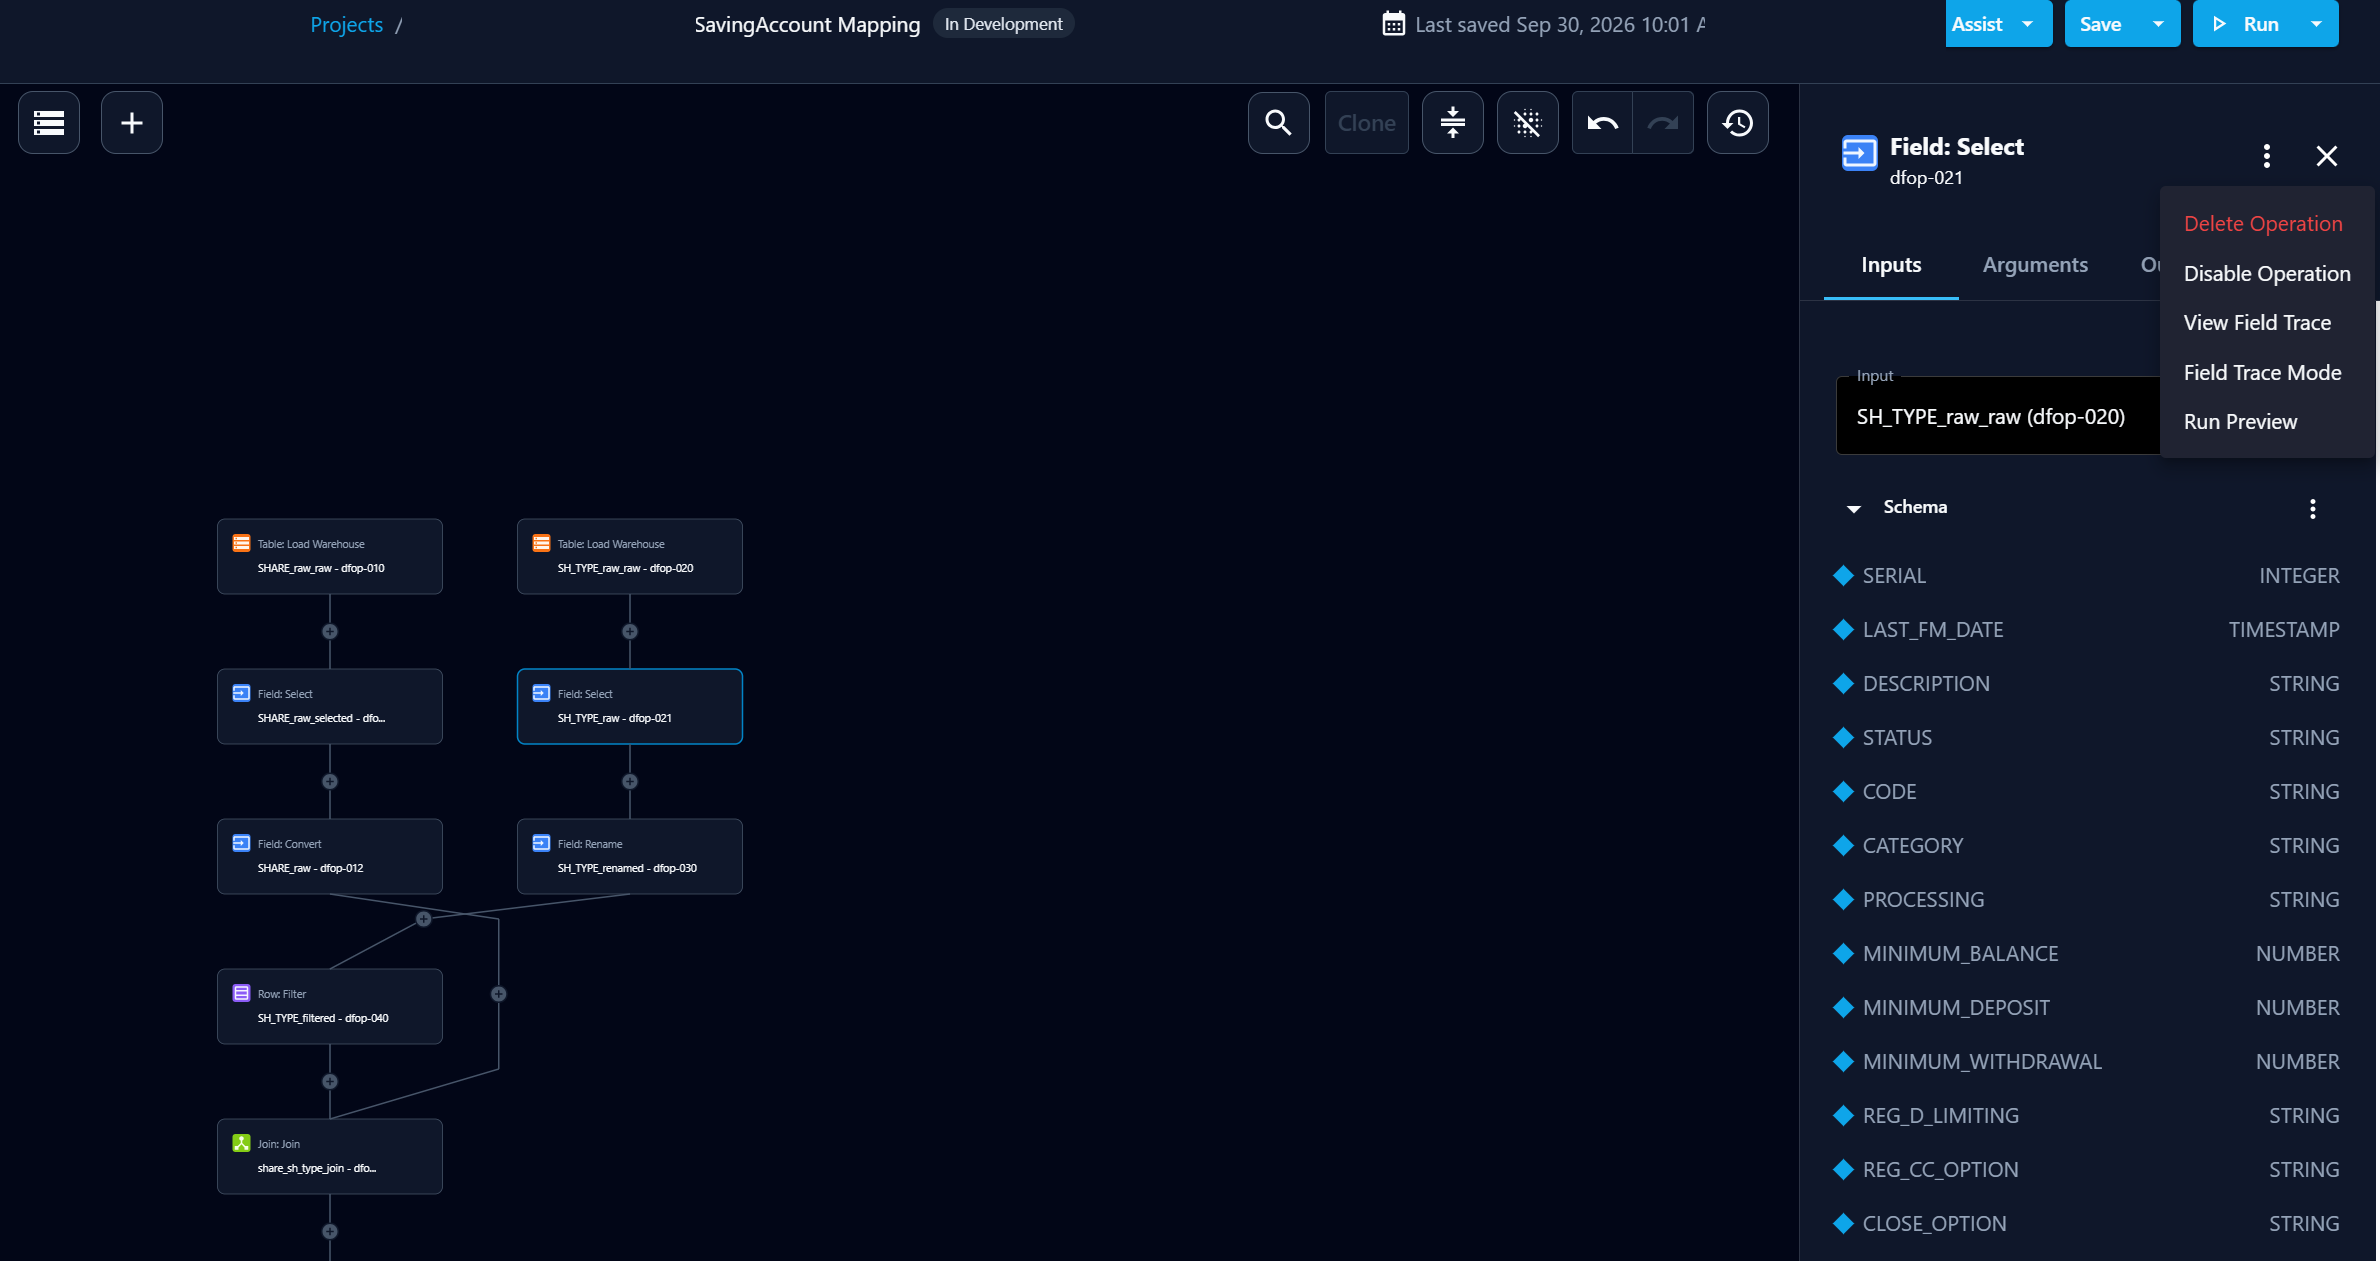Select the SH_TYPE_filtered dfop-040 Row Filter node
Viewport: 2380px width, 1261px height.
pyautogui.click(x=330, y=1006)
